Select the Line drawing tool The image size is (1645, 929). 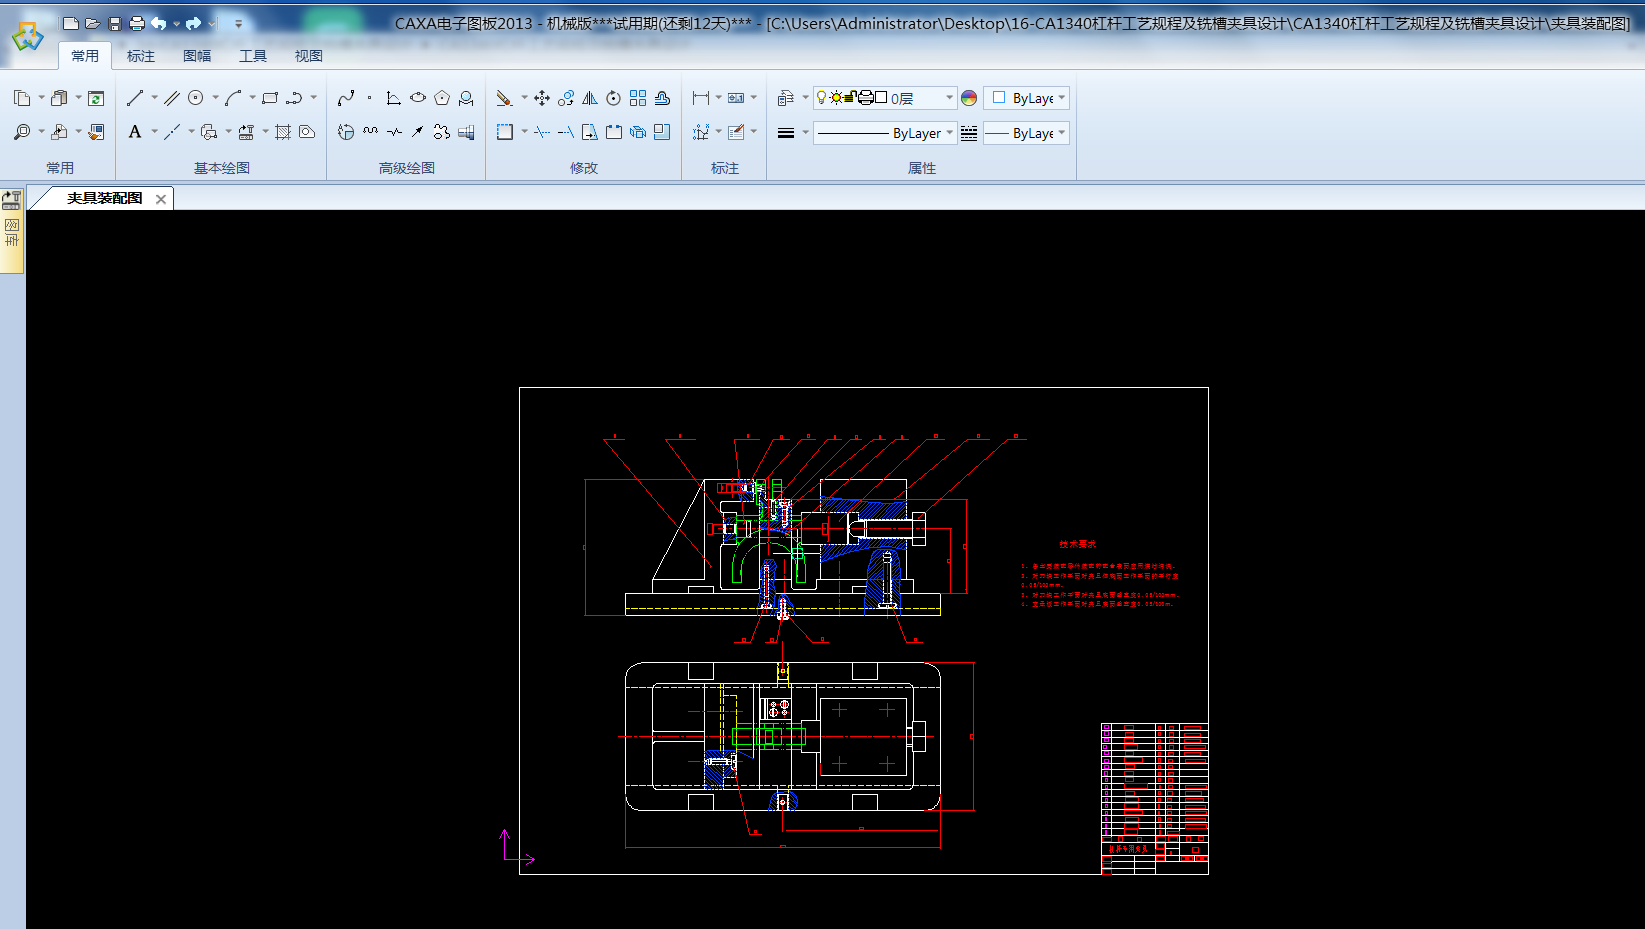[135, 98]
